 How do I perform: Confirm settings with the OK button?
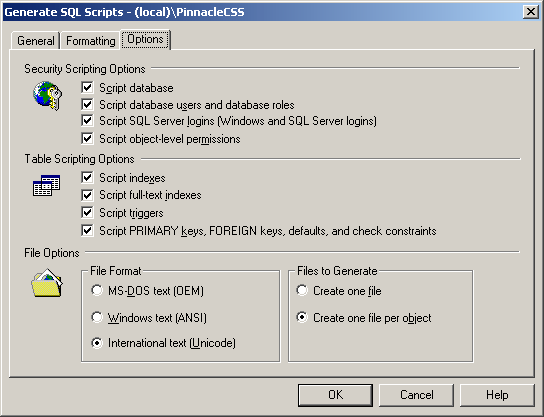click(x=335, y=395)
